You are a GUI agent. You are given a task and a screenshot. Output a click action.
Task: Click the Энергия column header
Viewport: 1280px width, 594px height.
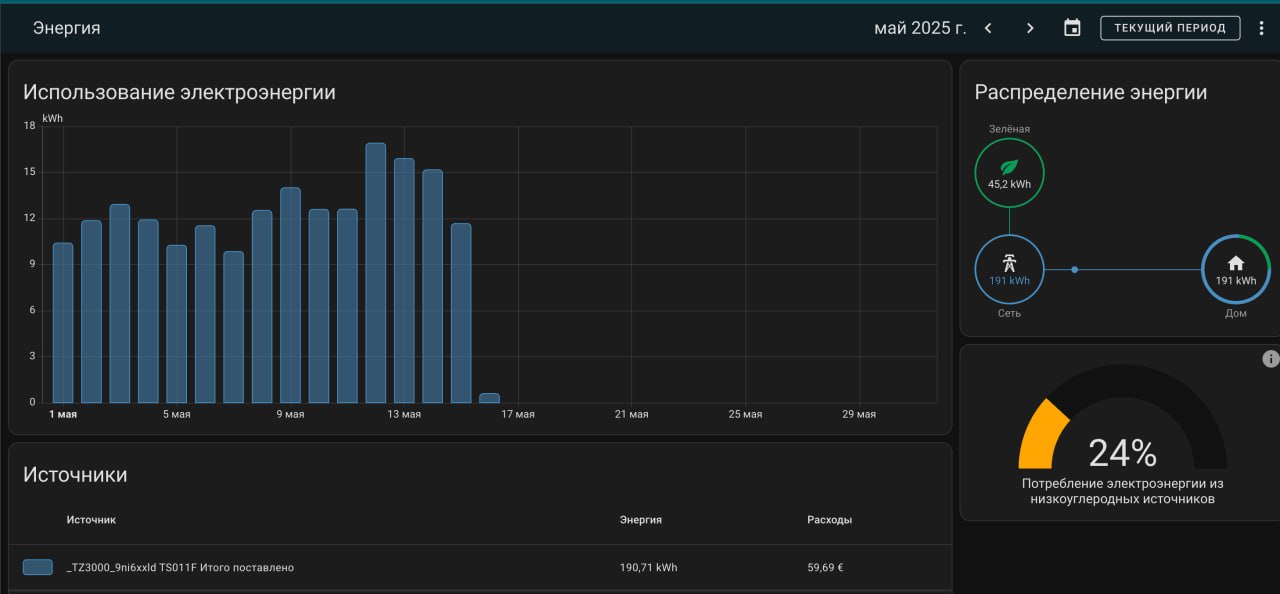[641, 520]
